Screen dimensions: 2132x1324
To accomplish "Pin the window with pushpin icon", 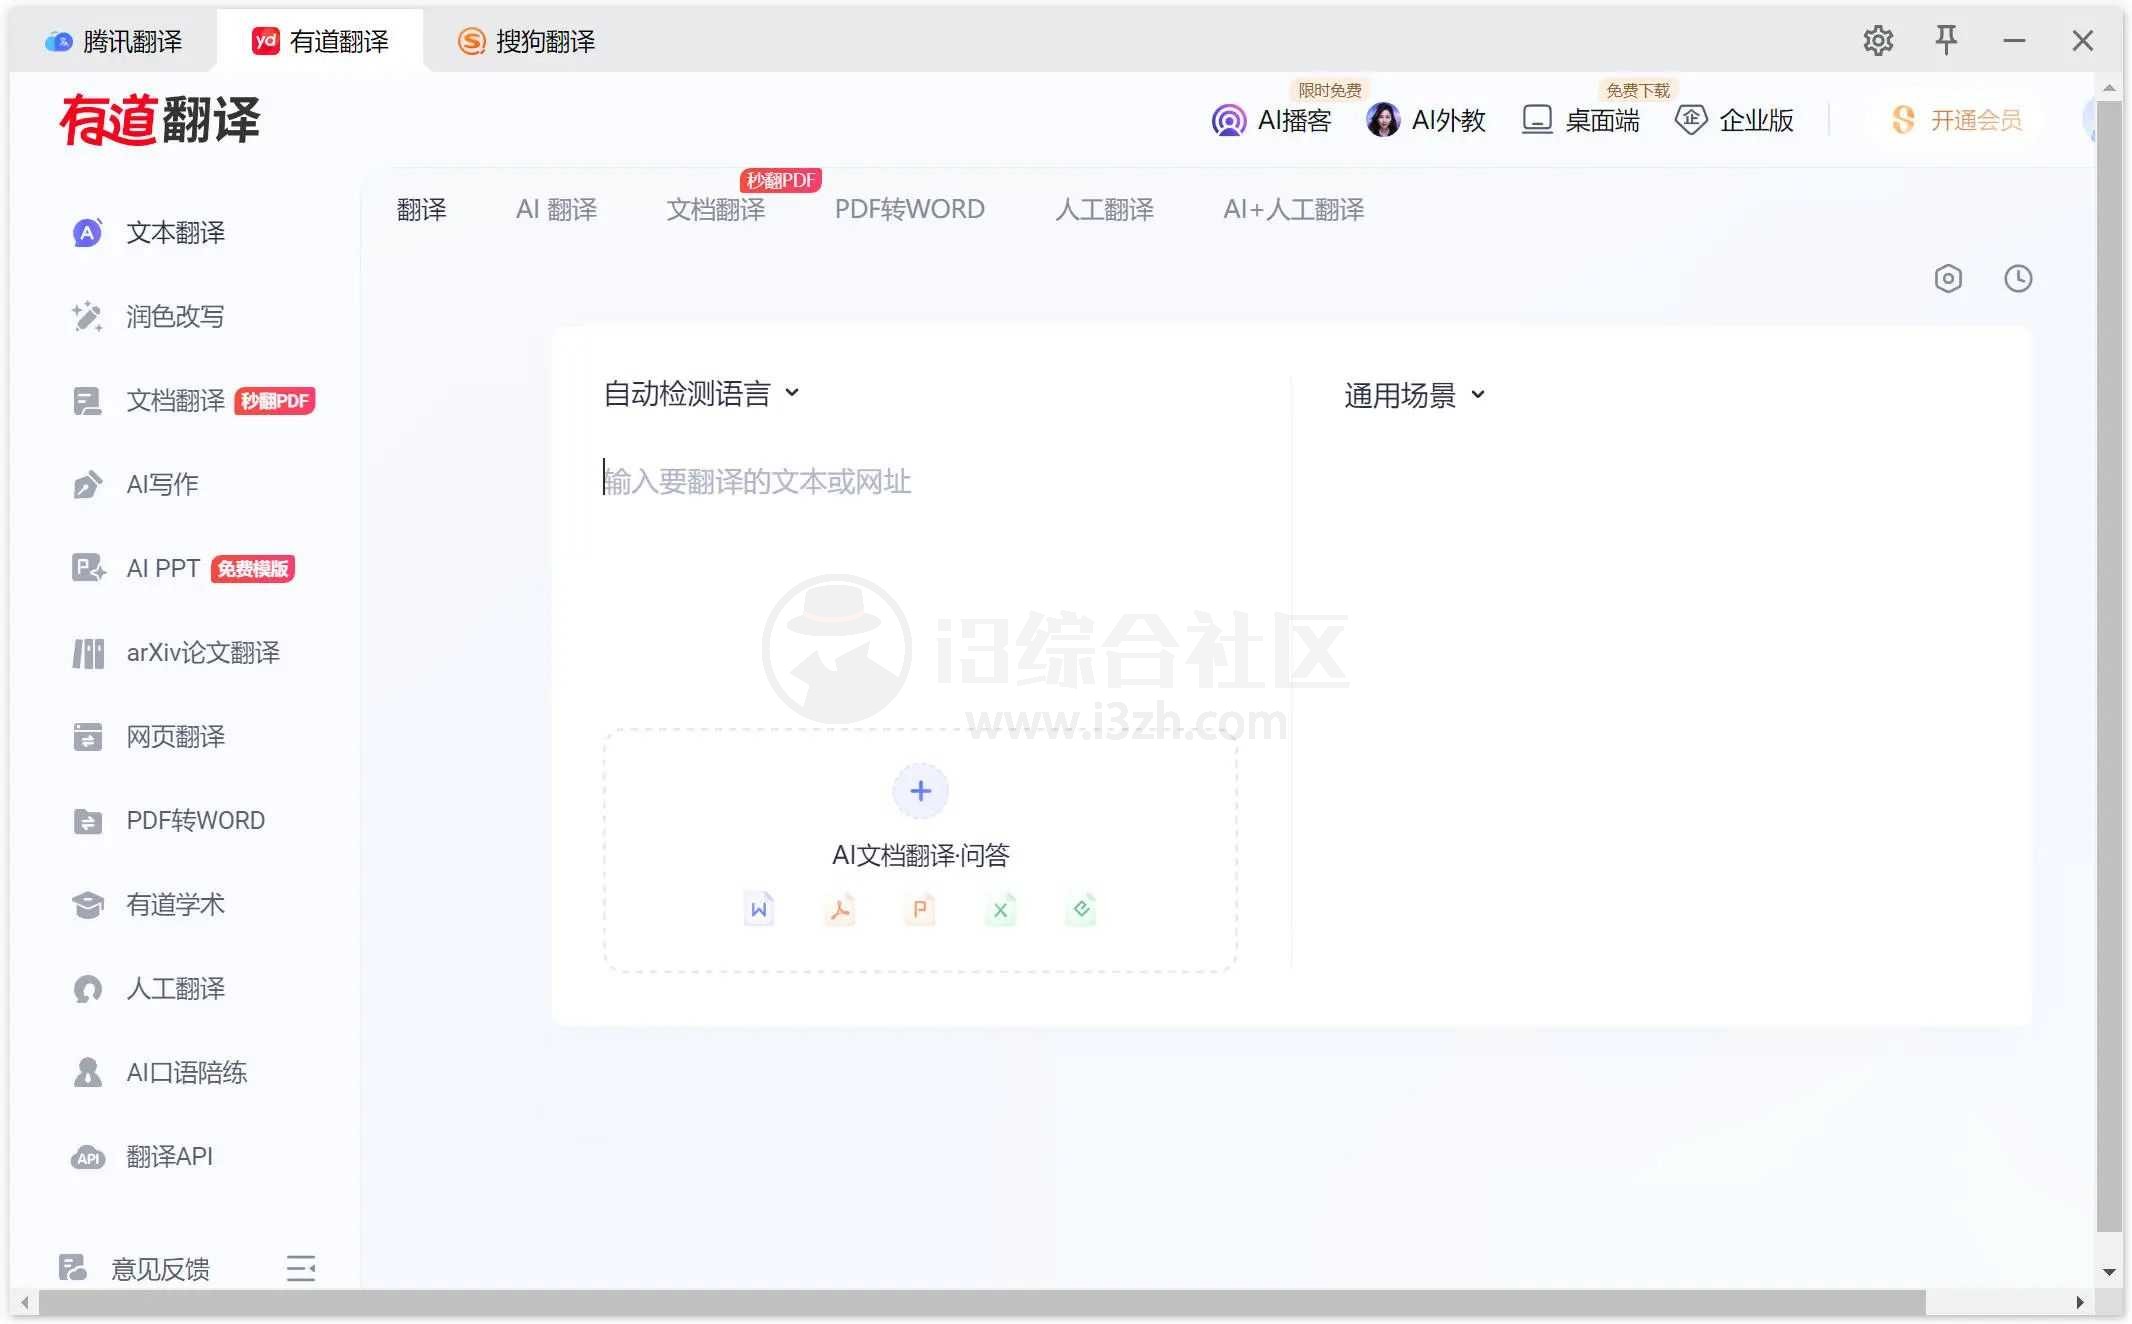I will coord(1946,40).
